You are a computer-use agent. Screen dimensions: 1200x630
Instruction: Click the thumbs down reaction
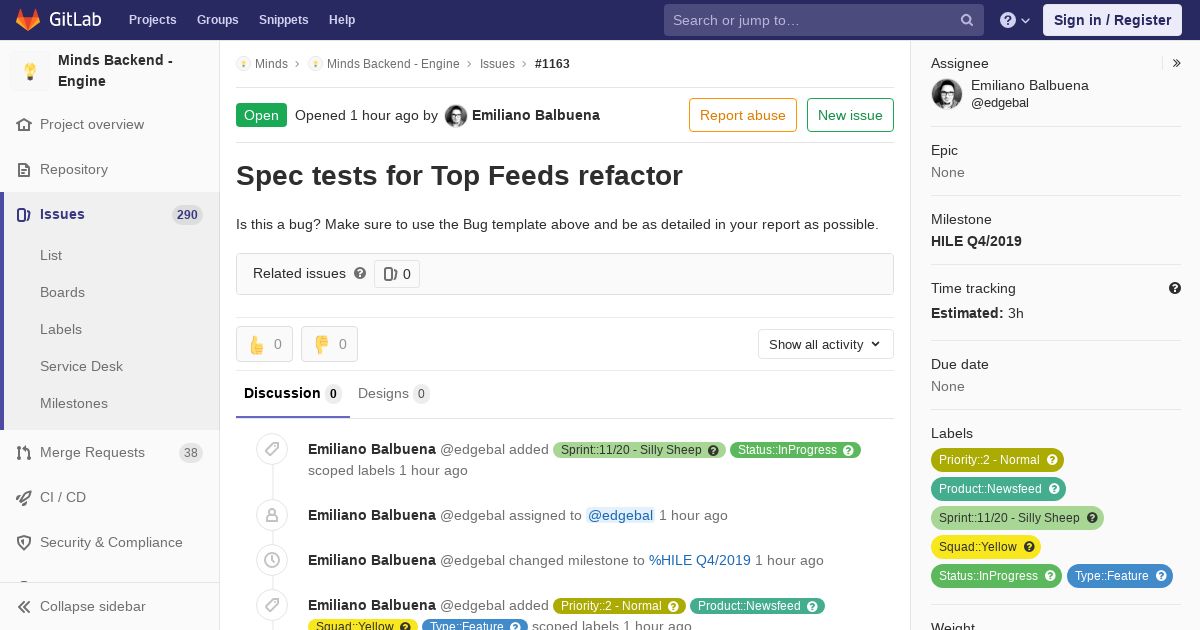pos(329,344)
